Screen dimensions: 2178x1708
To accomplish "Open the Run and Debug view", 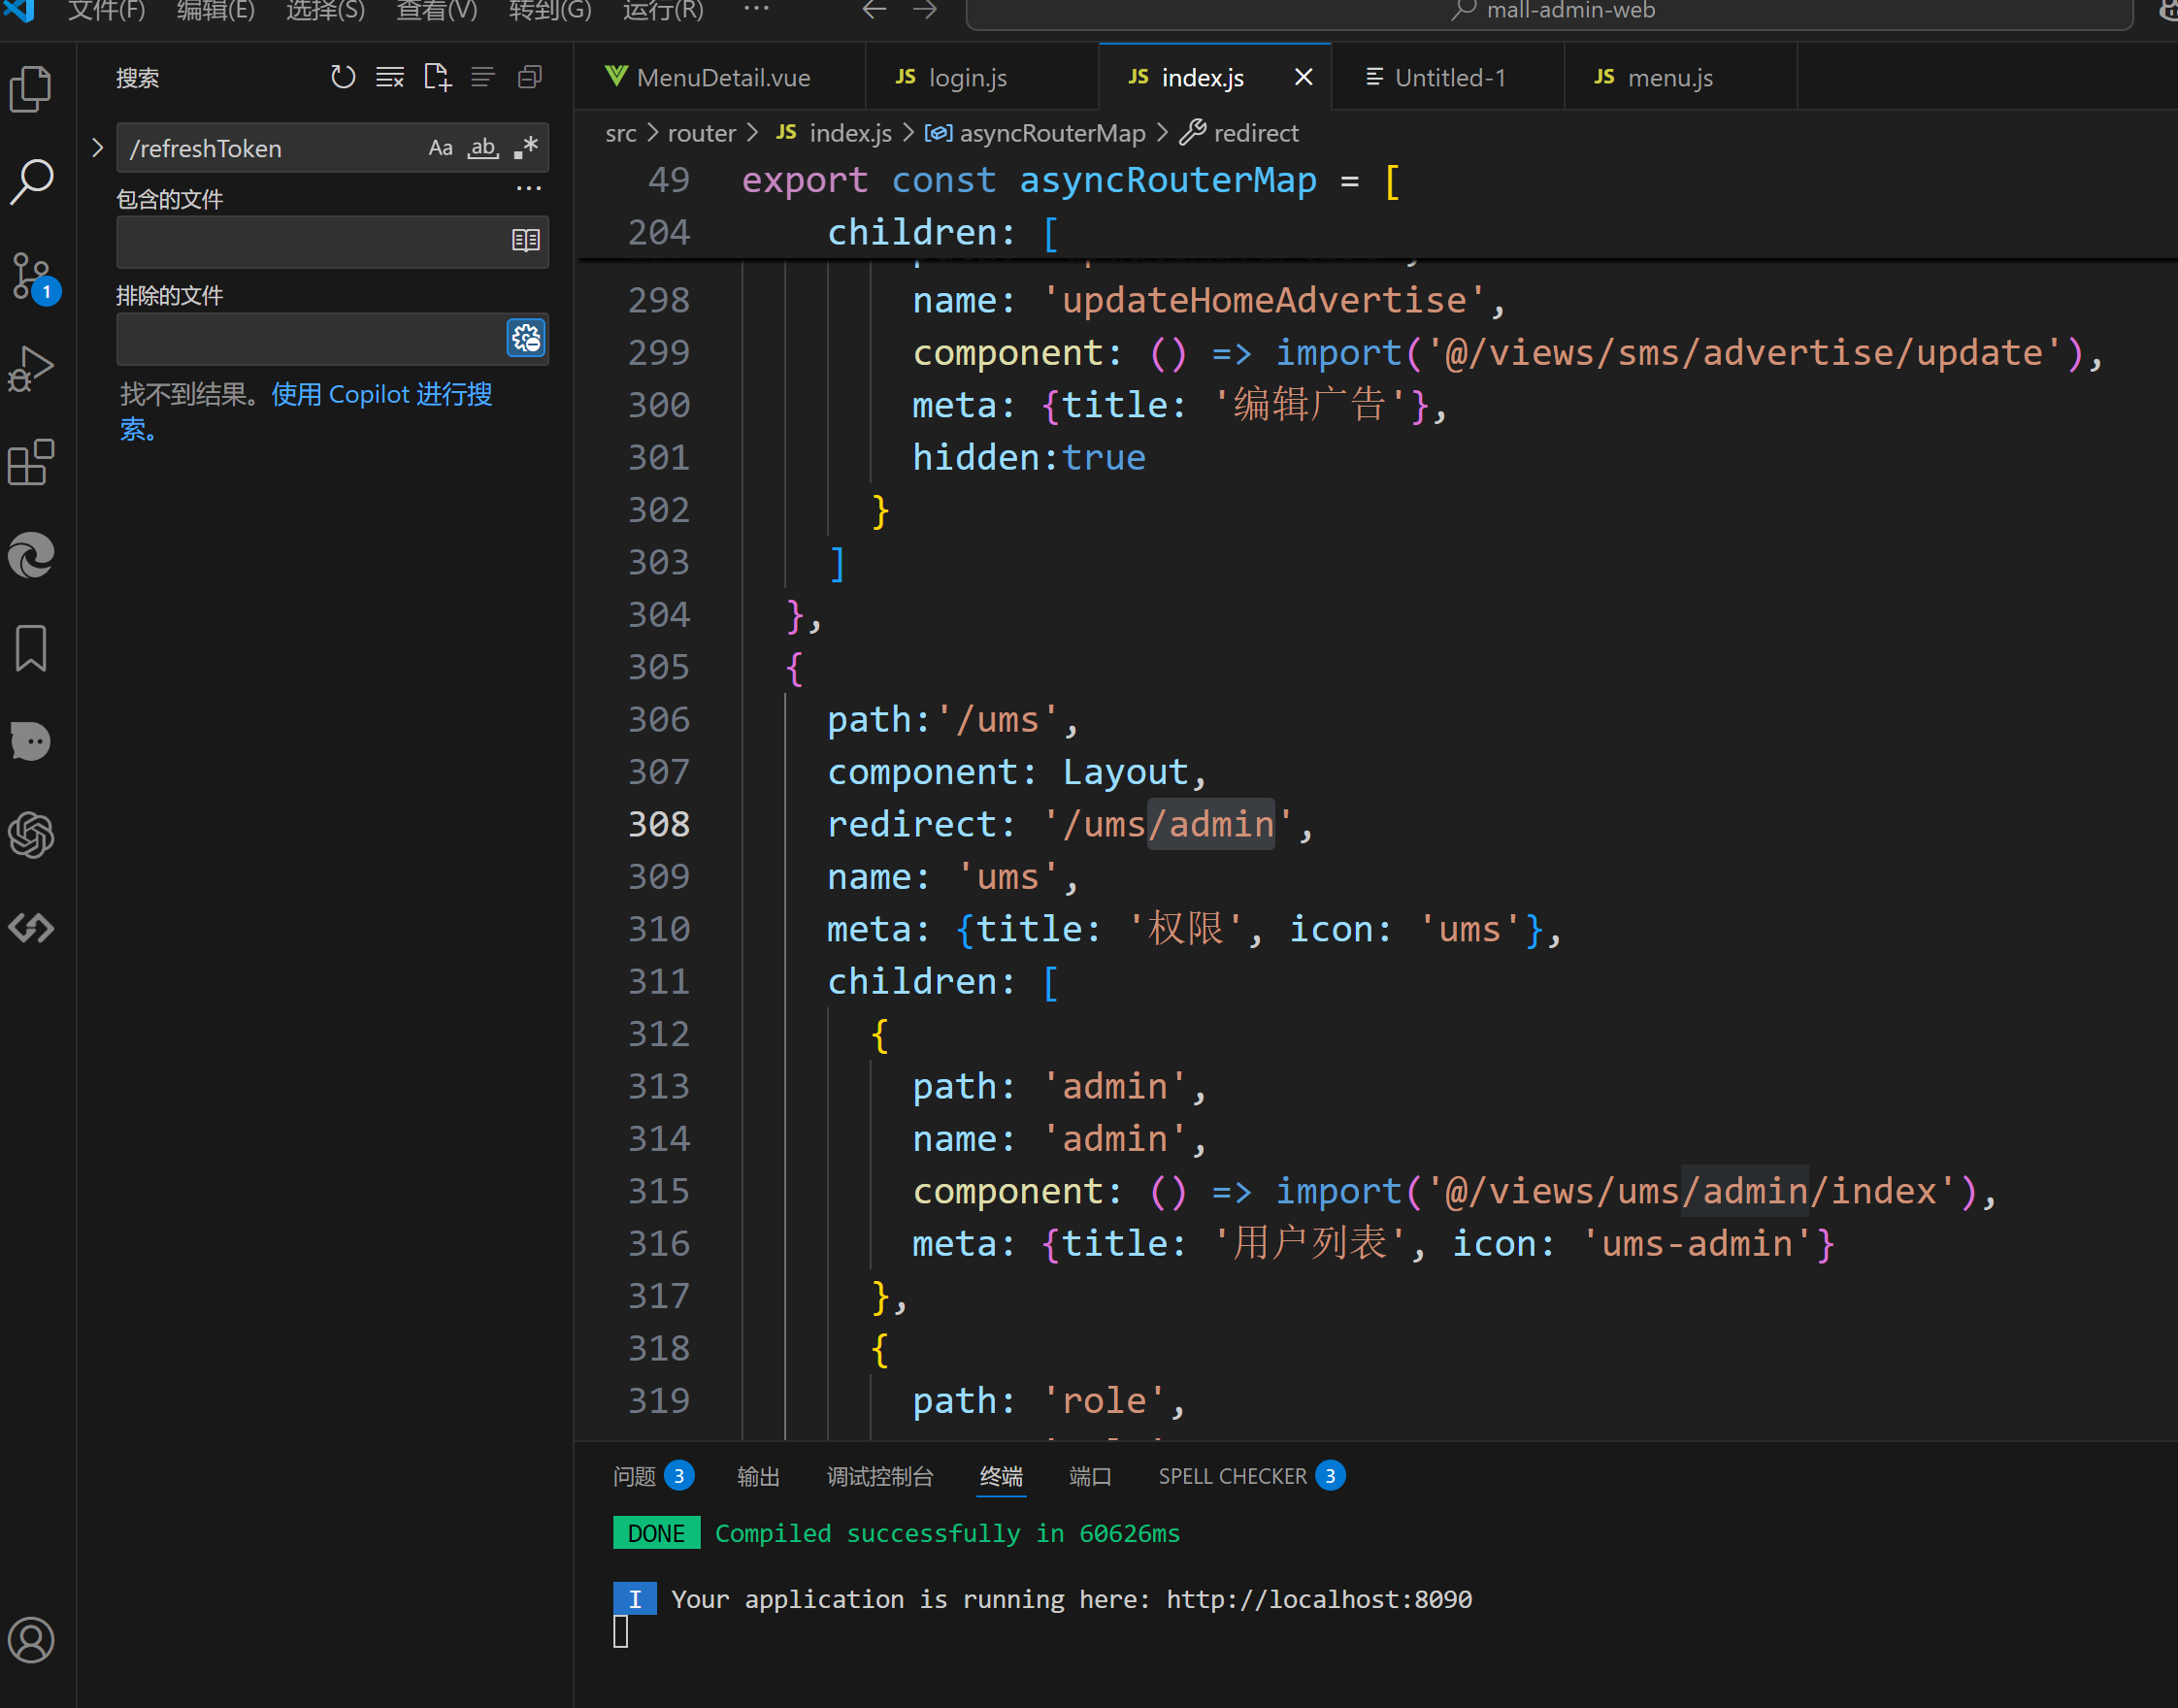I will pos(31,369).
